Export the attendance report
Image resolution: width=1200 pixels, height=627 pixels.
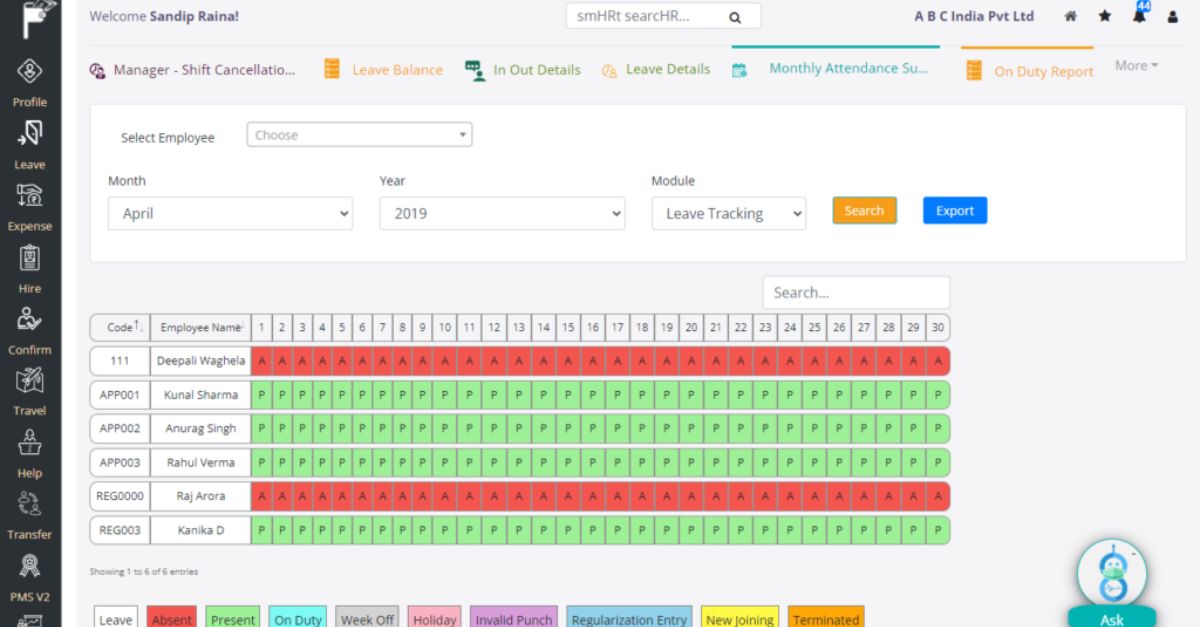click(x=954, y=210)
